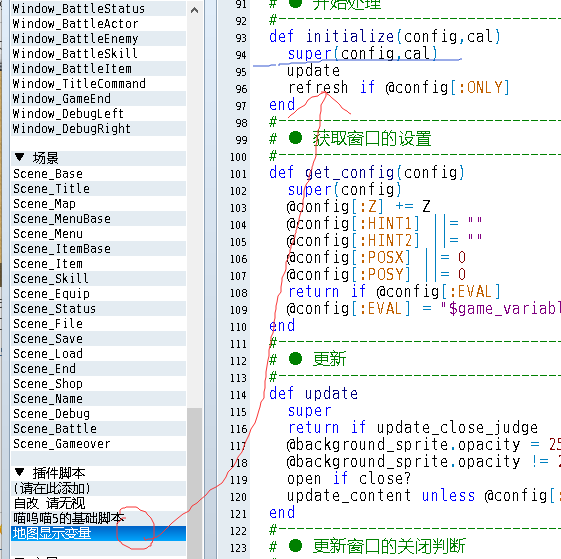Select Window_BattleStatus script

pyautogui.click(x=99, y=9)
